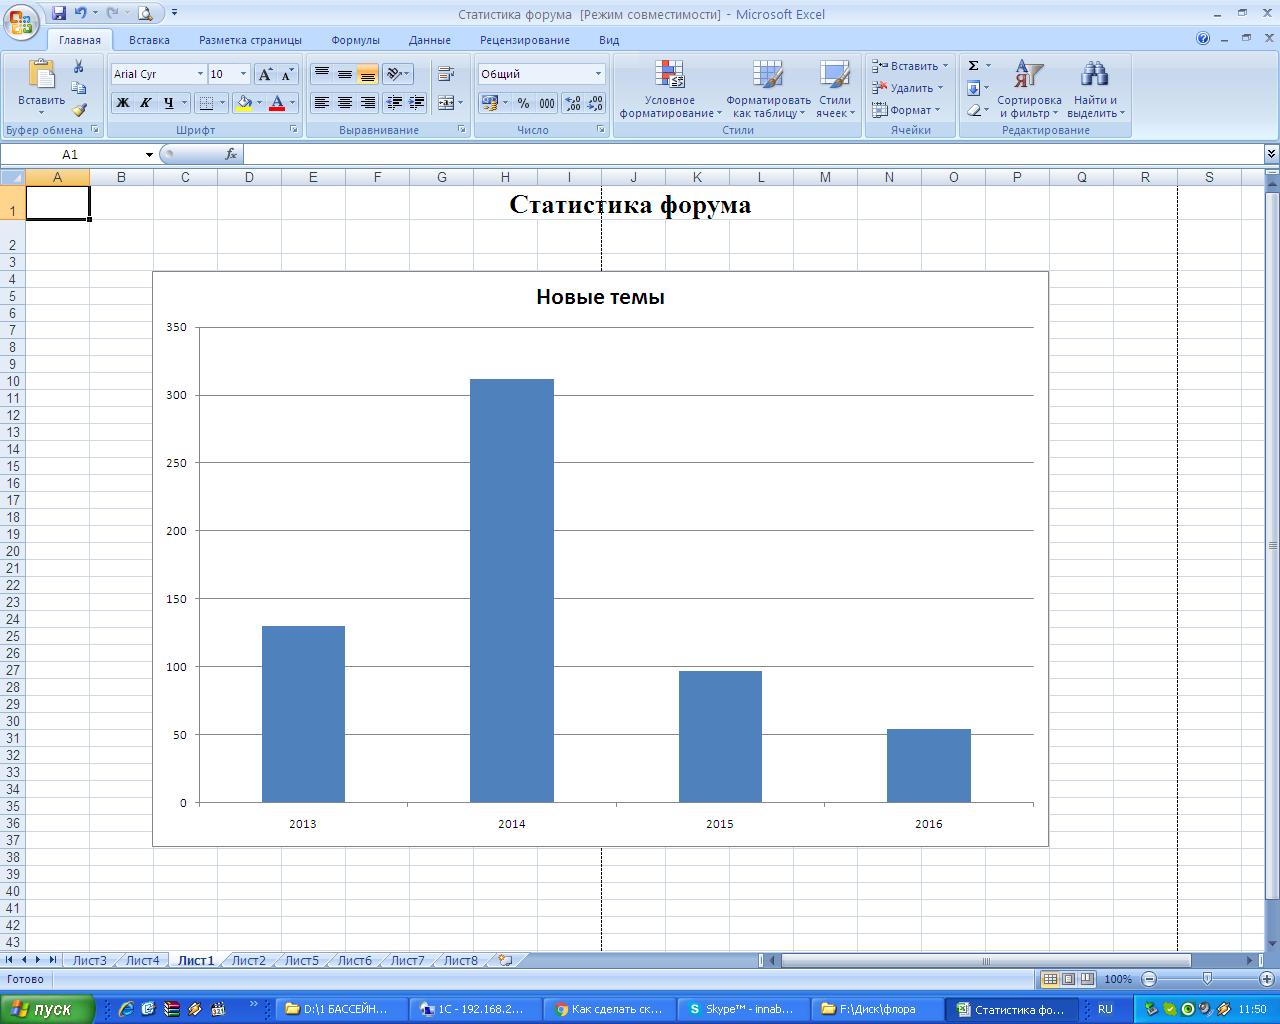Screen dimensions: 1280x1024
Task: Switch to the Формулы ribbon tab
Action: click(355, 40)
